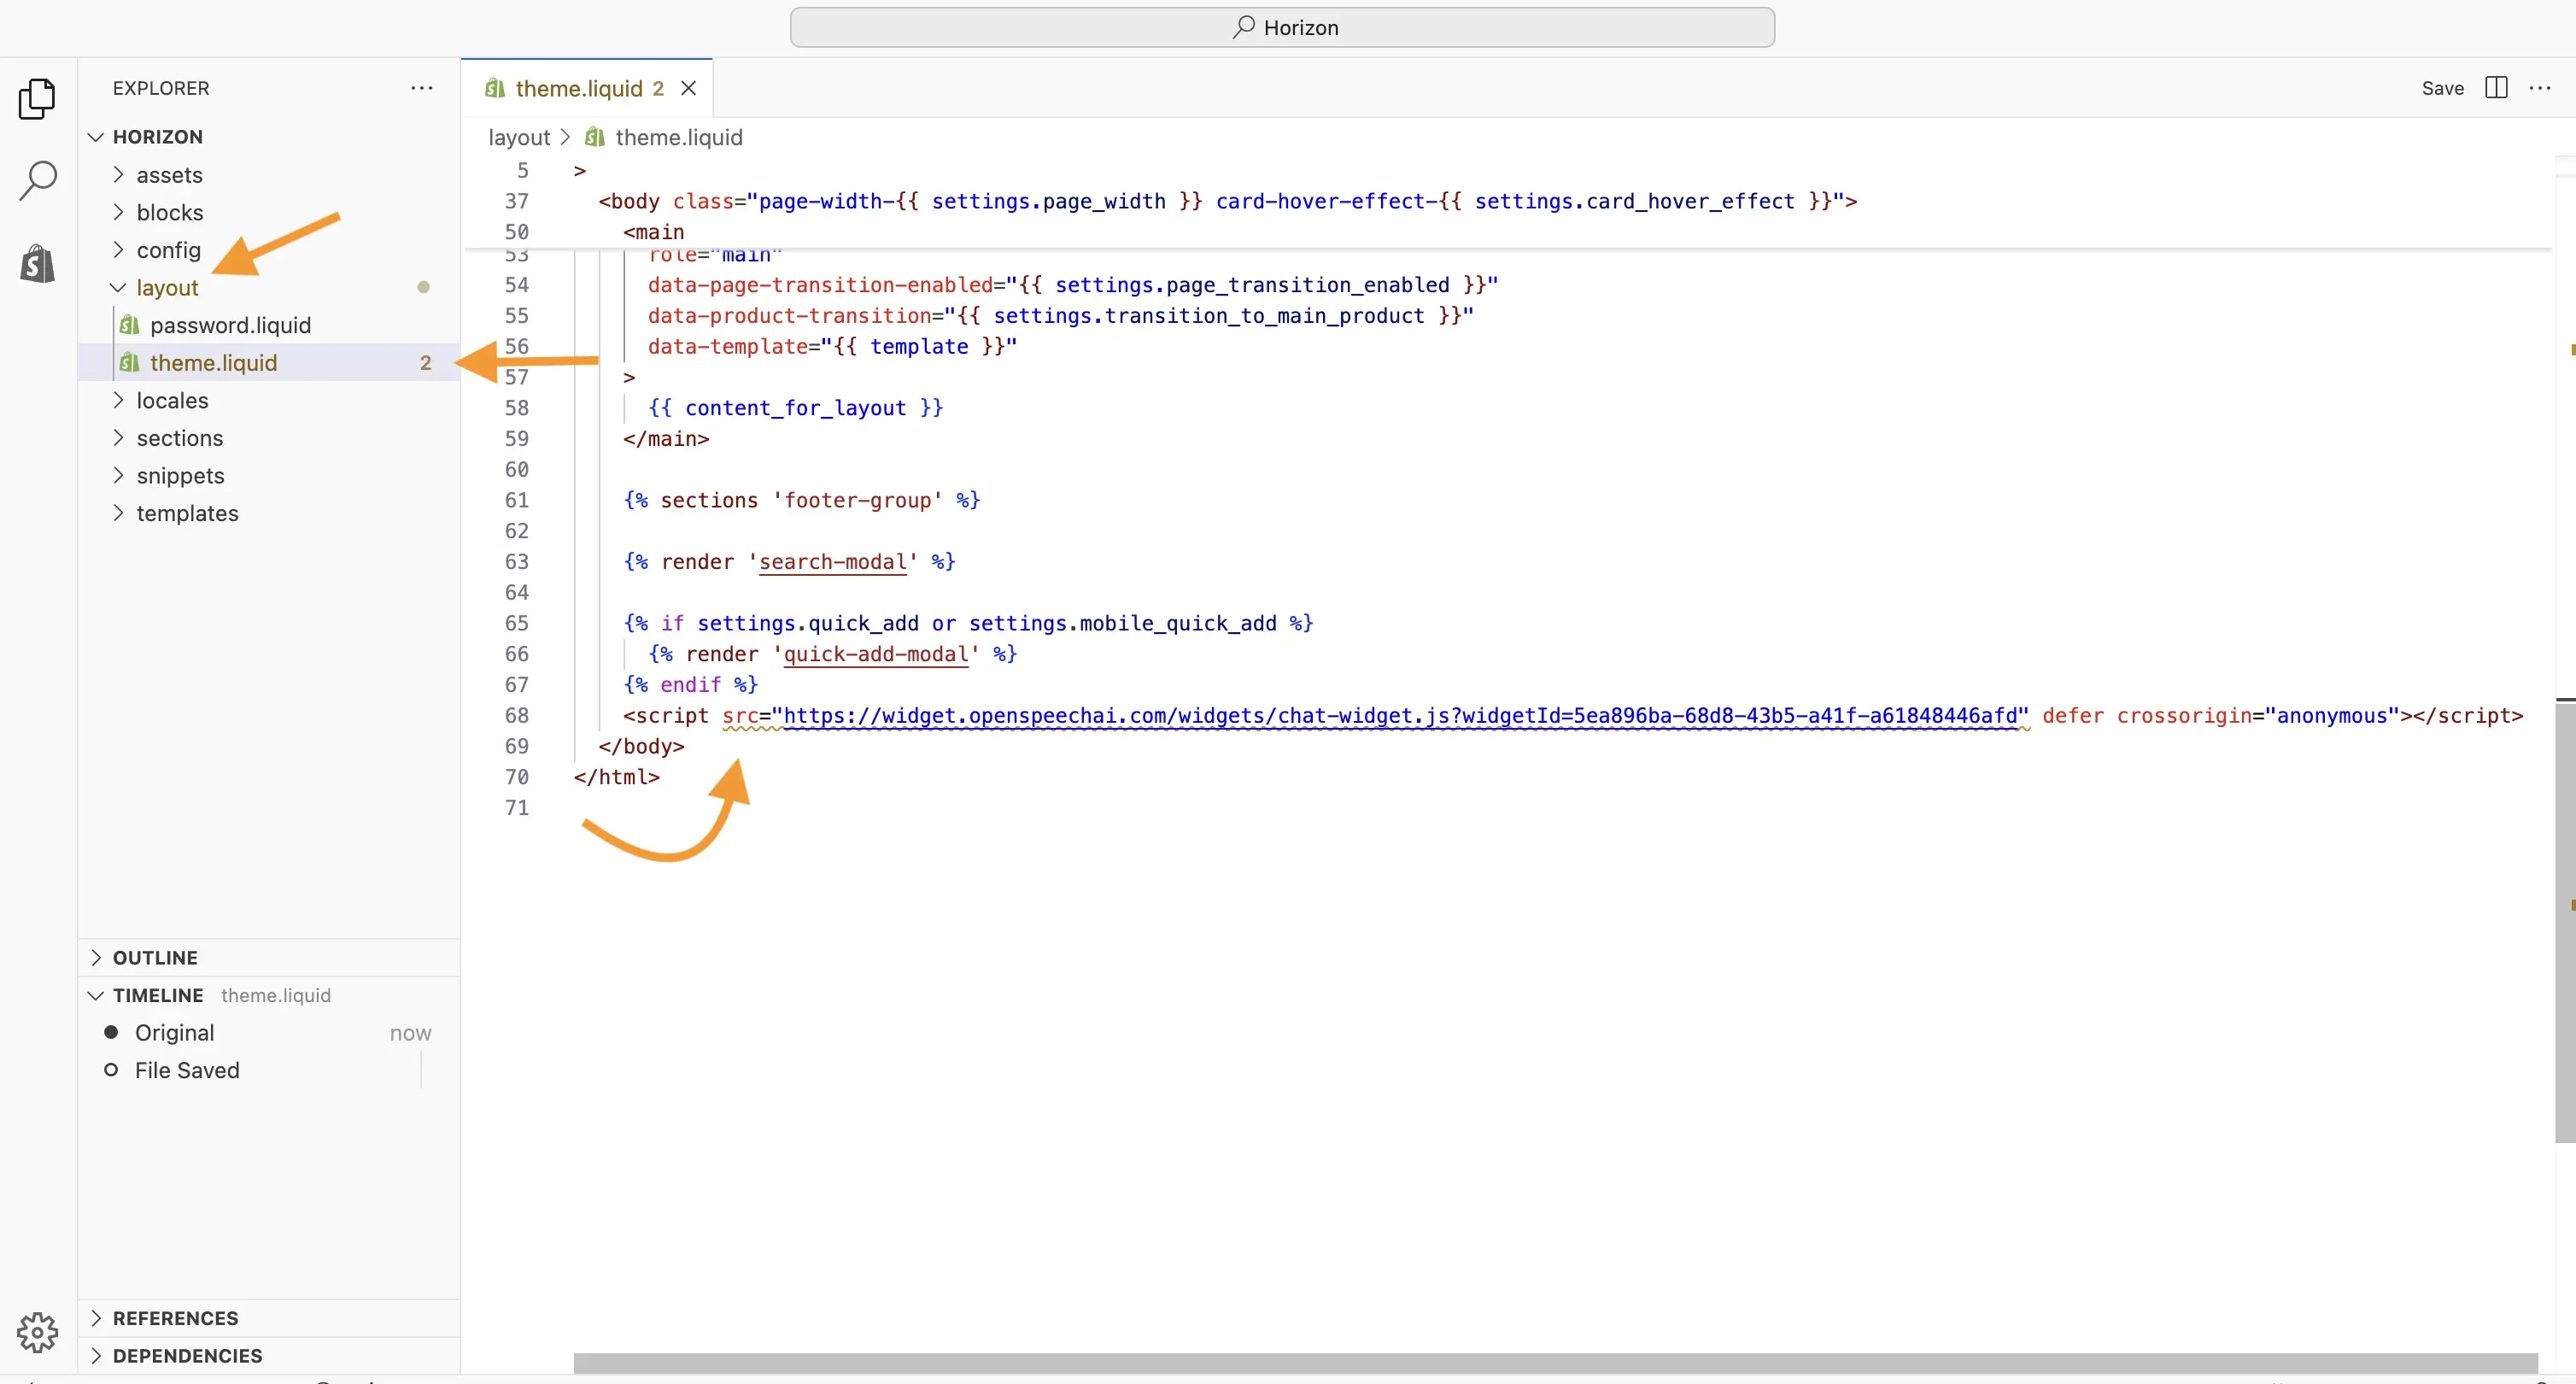Click 'search-modal' snippet reference

point(832,561)
